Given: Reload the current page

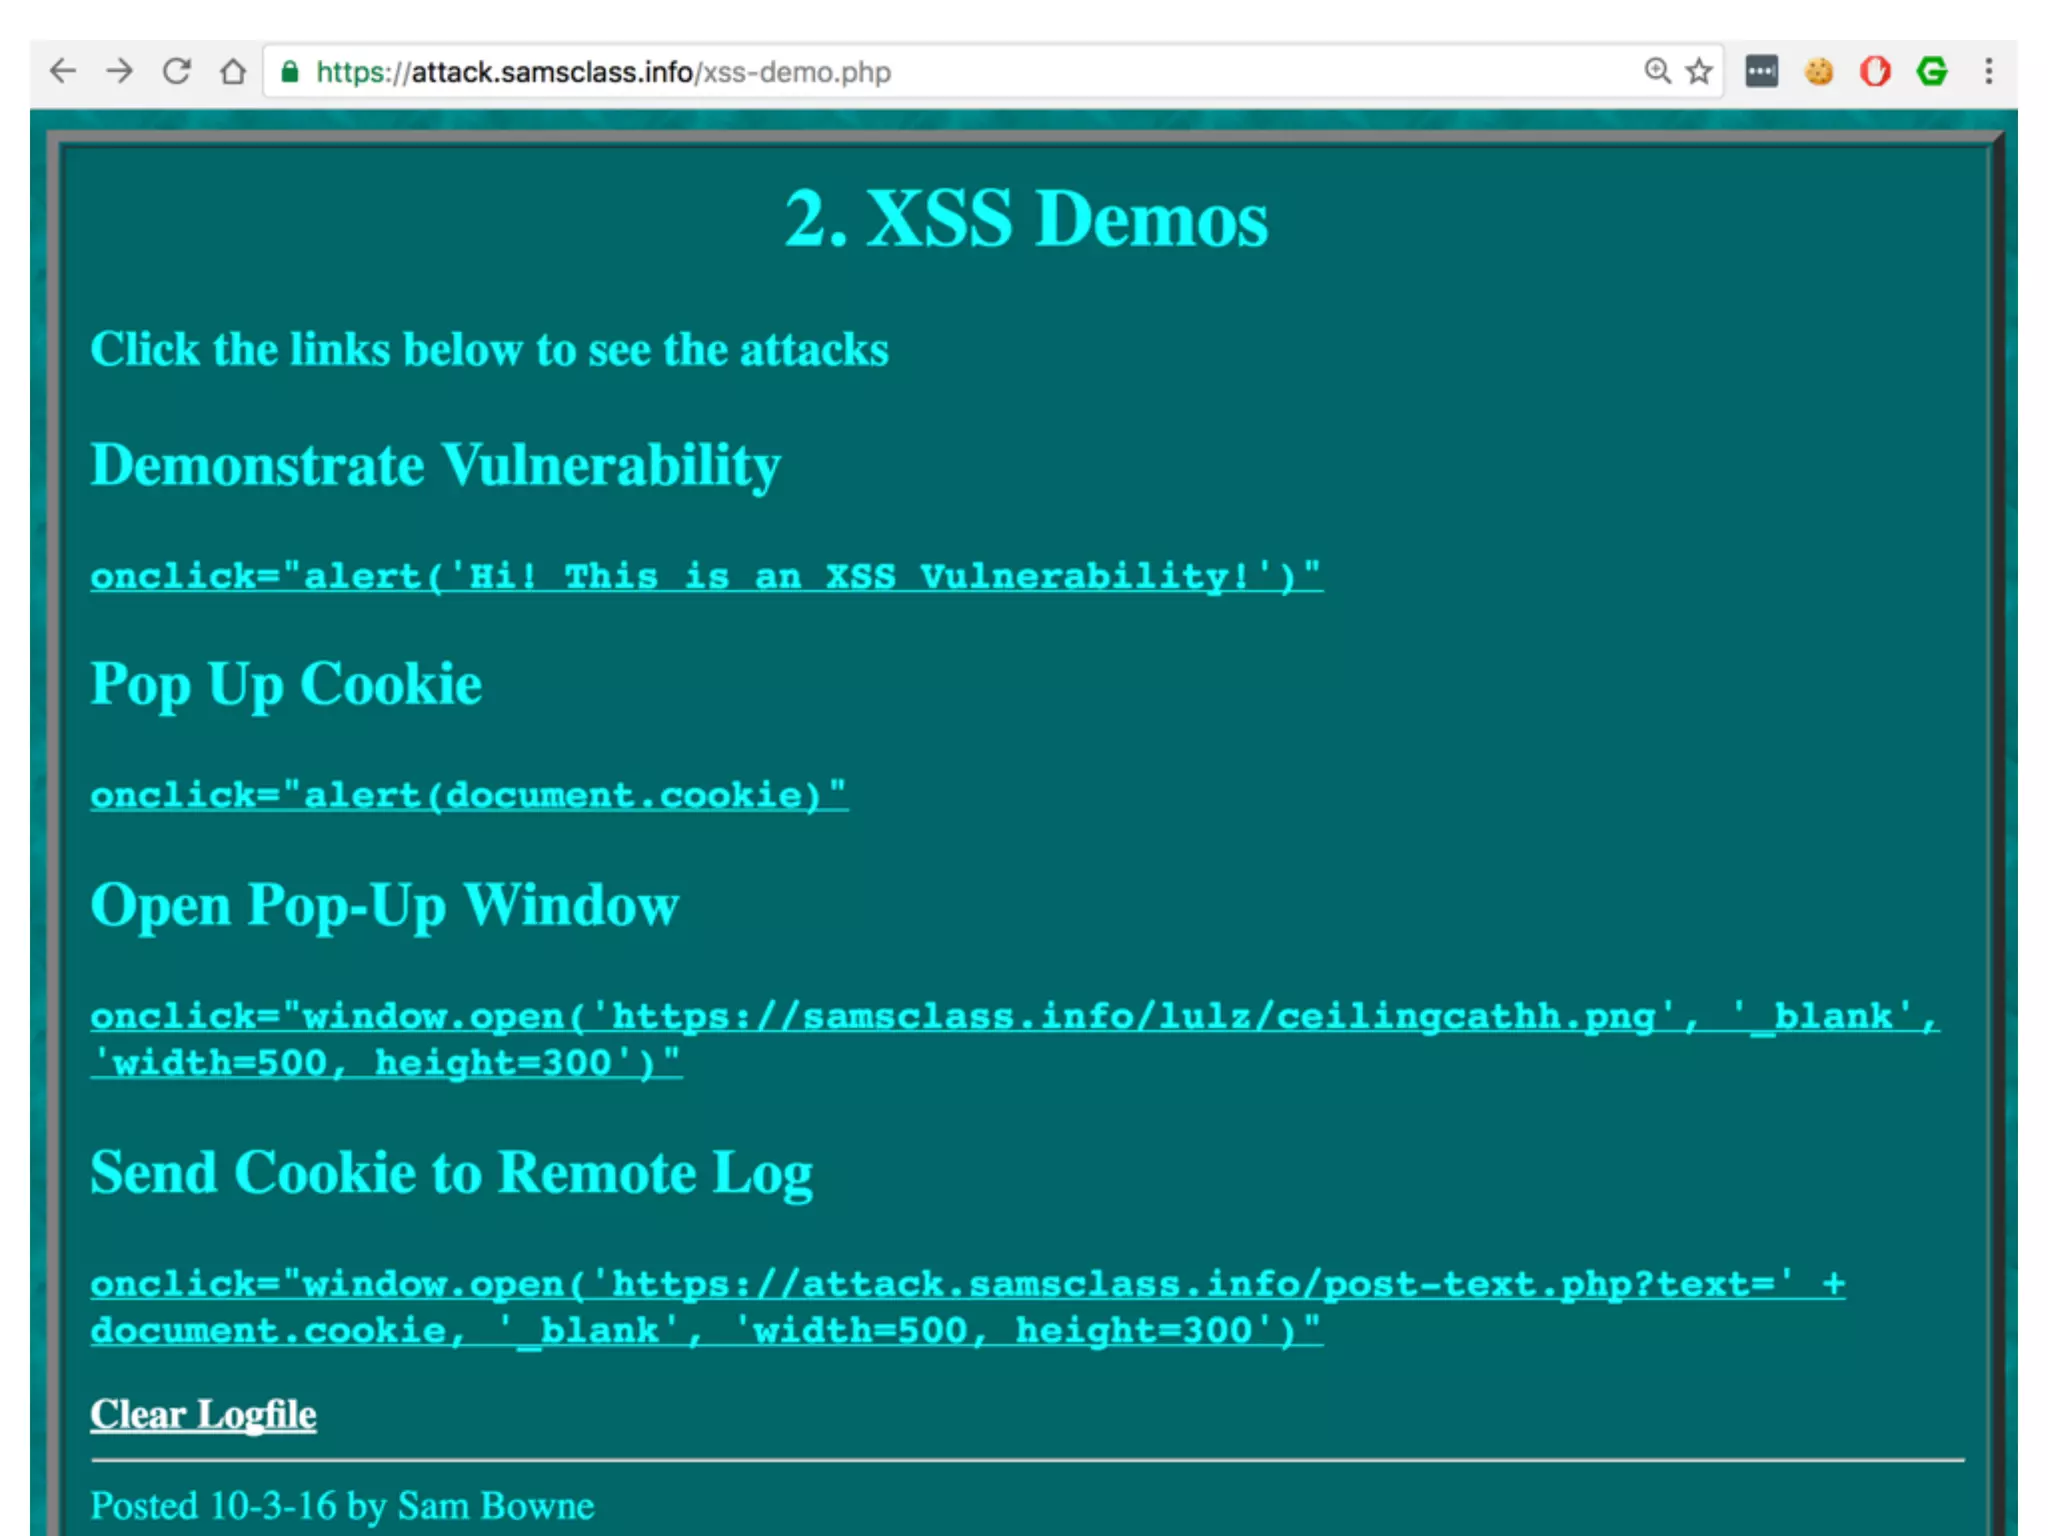Looking at the screenshot, I should [x=177, y=71].
